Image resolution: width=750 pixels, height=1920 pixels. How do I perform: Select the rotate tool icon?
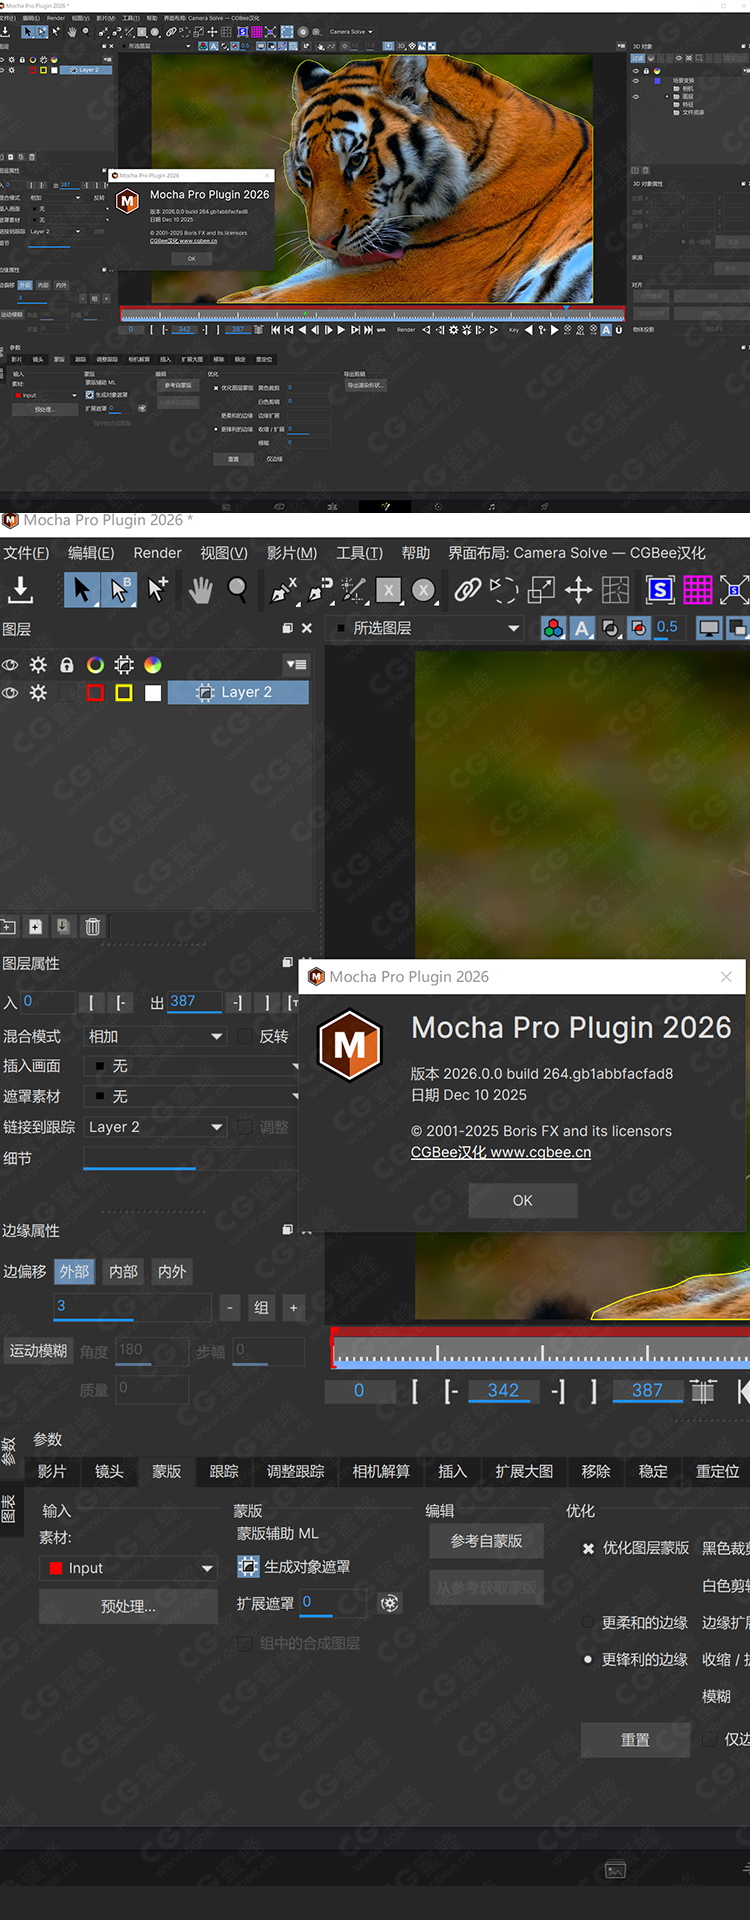click(504, 590)
